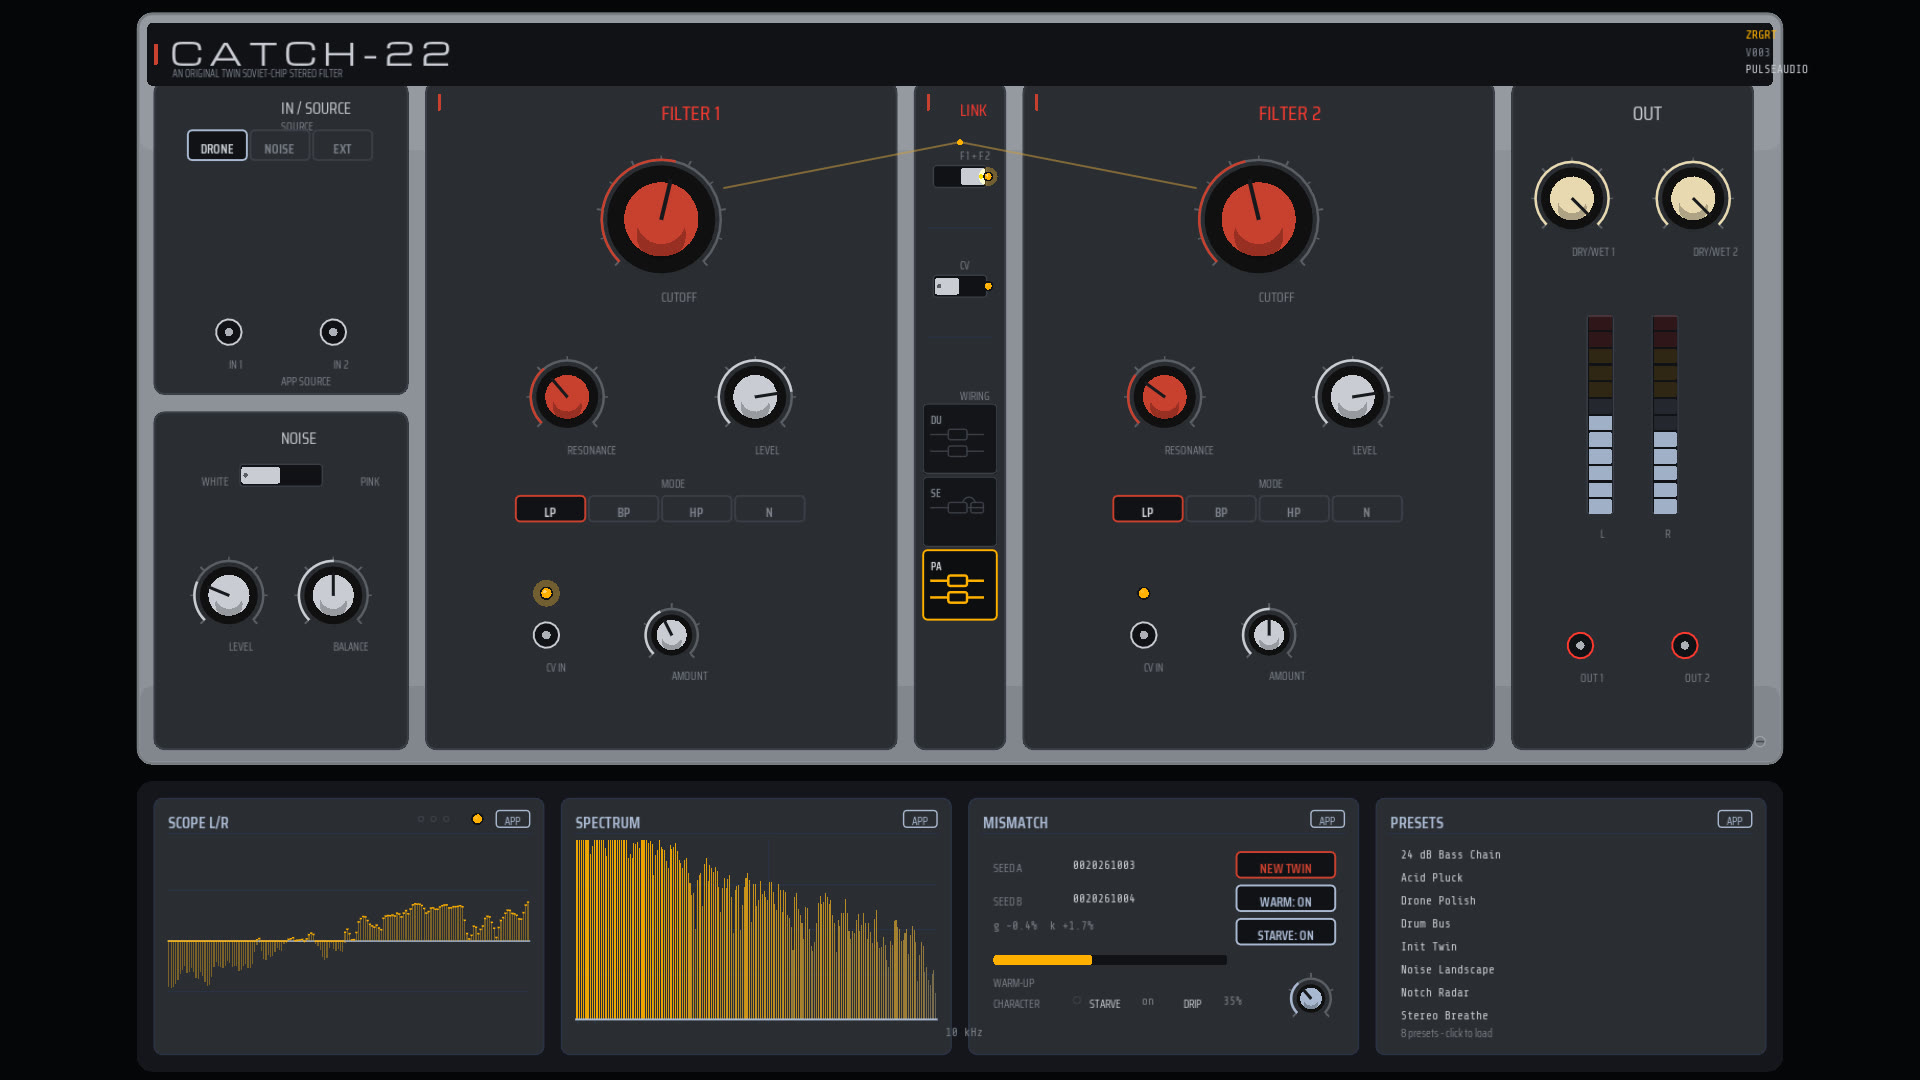Select the PA parallel wiring icon

(x=959, y=585)
